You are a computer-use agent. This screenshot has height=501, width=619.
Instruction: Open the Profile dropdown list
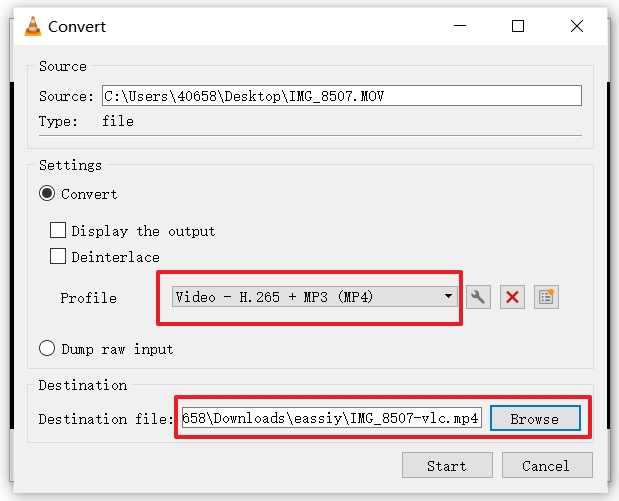click(x=315, y=296)
